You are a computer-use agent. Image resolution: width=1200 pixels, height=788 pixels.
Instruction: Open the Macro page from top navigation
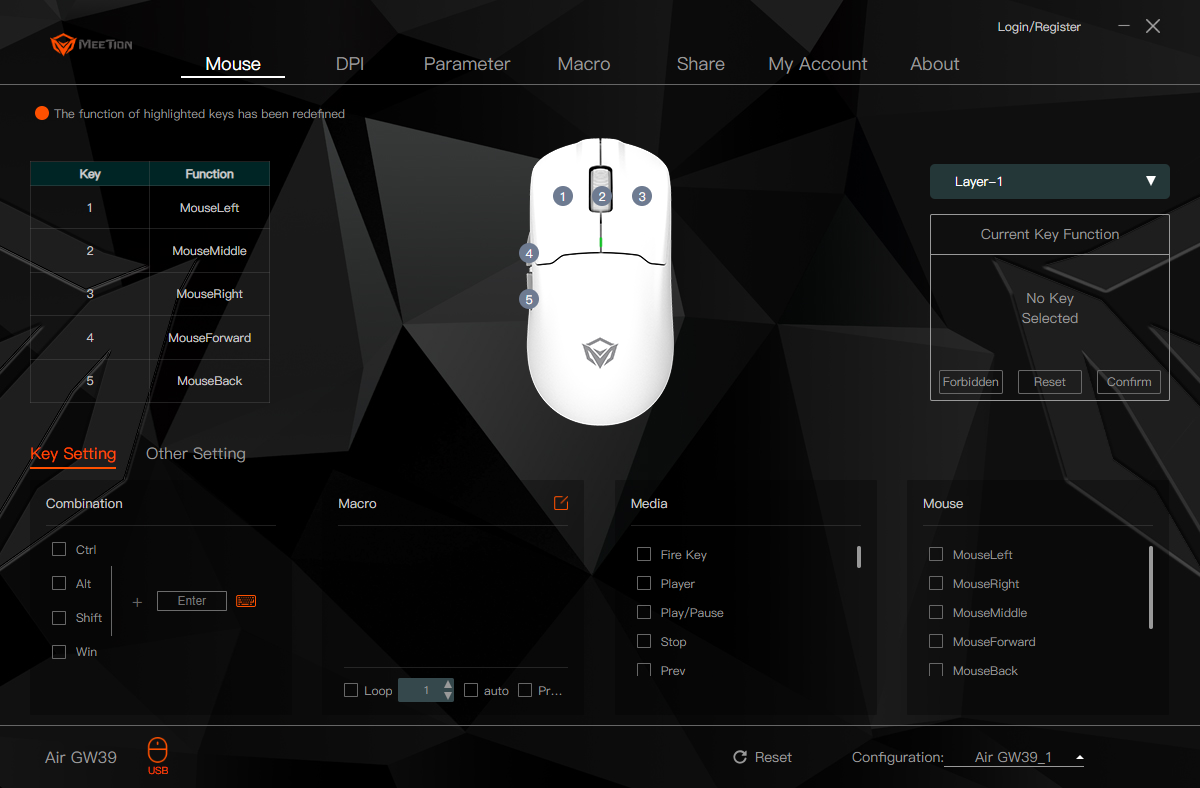583,63
